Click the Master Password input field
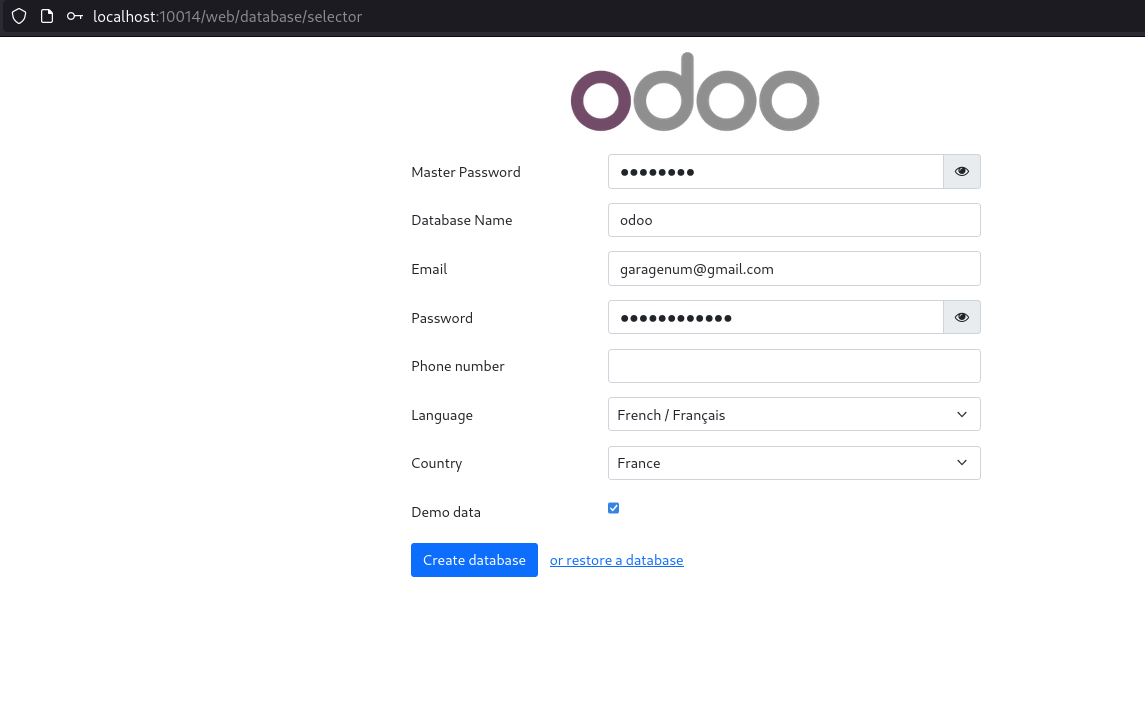1145x721 pixels. (775, 171)
